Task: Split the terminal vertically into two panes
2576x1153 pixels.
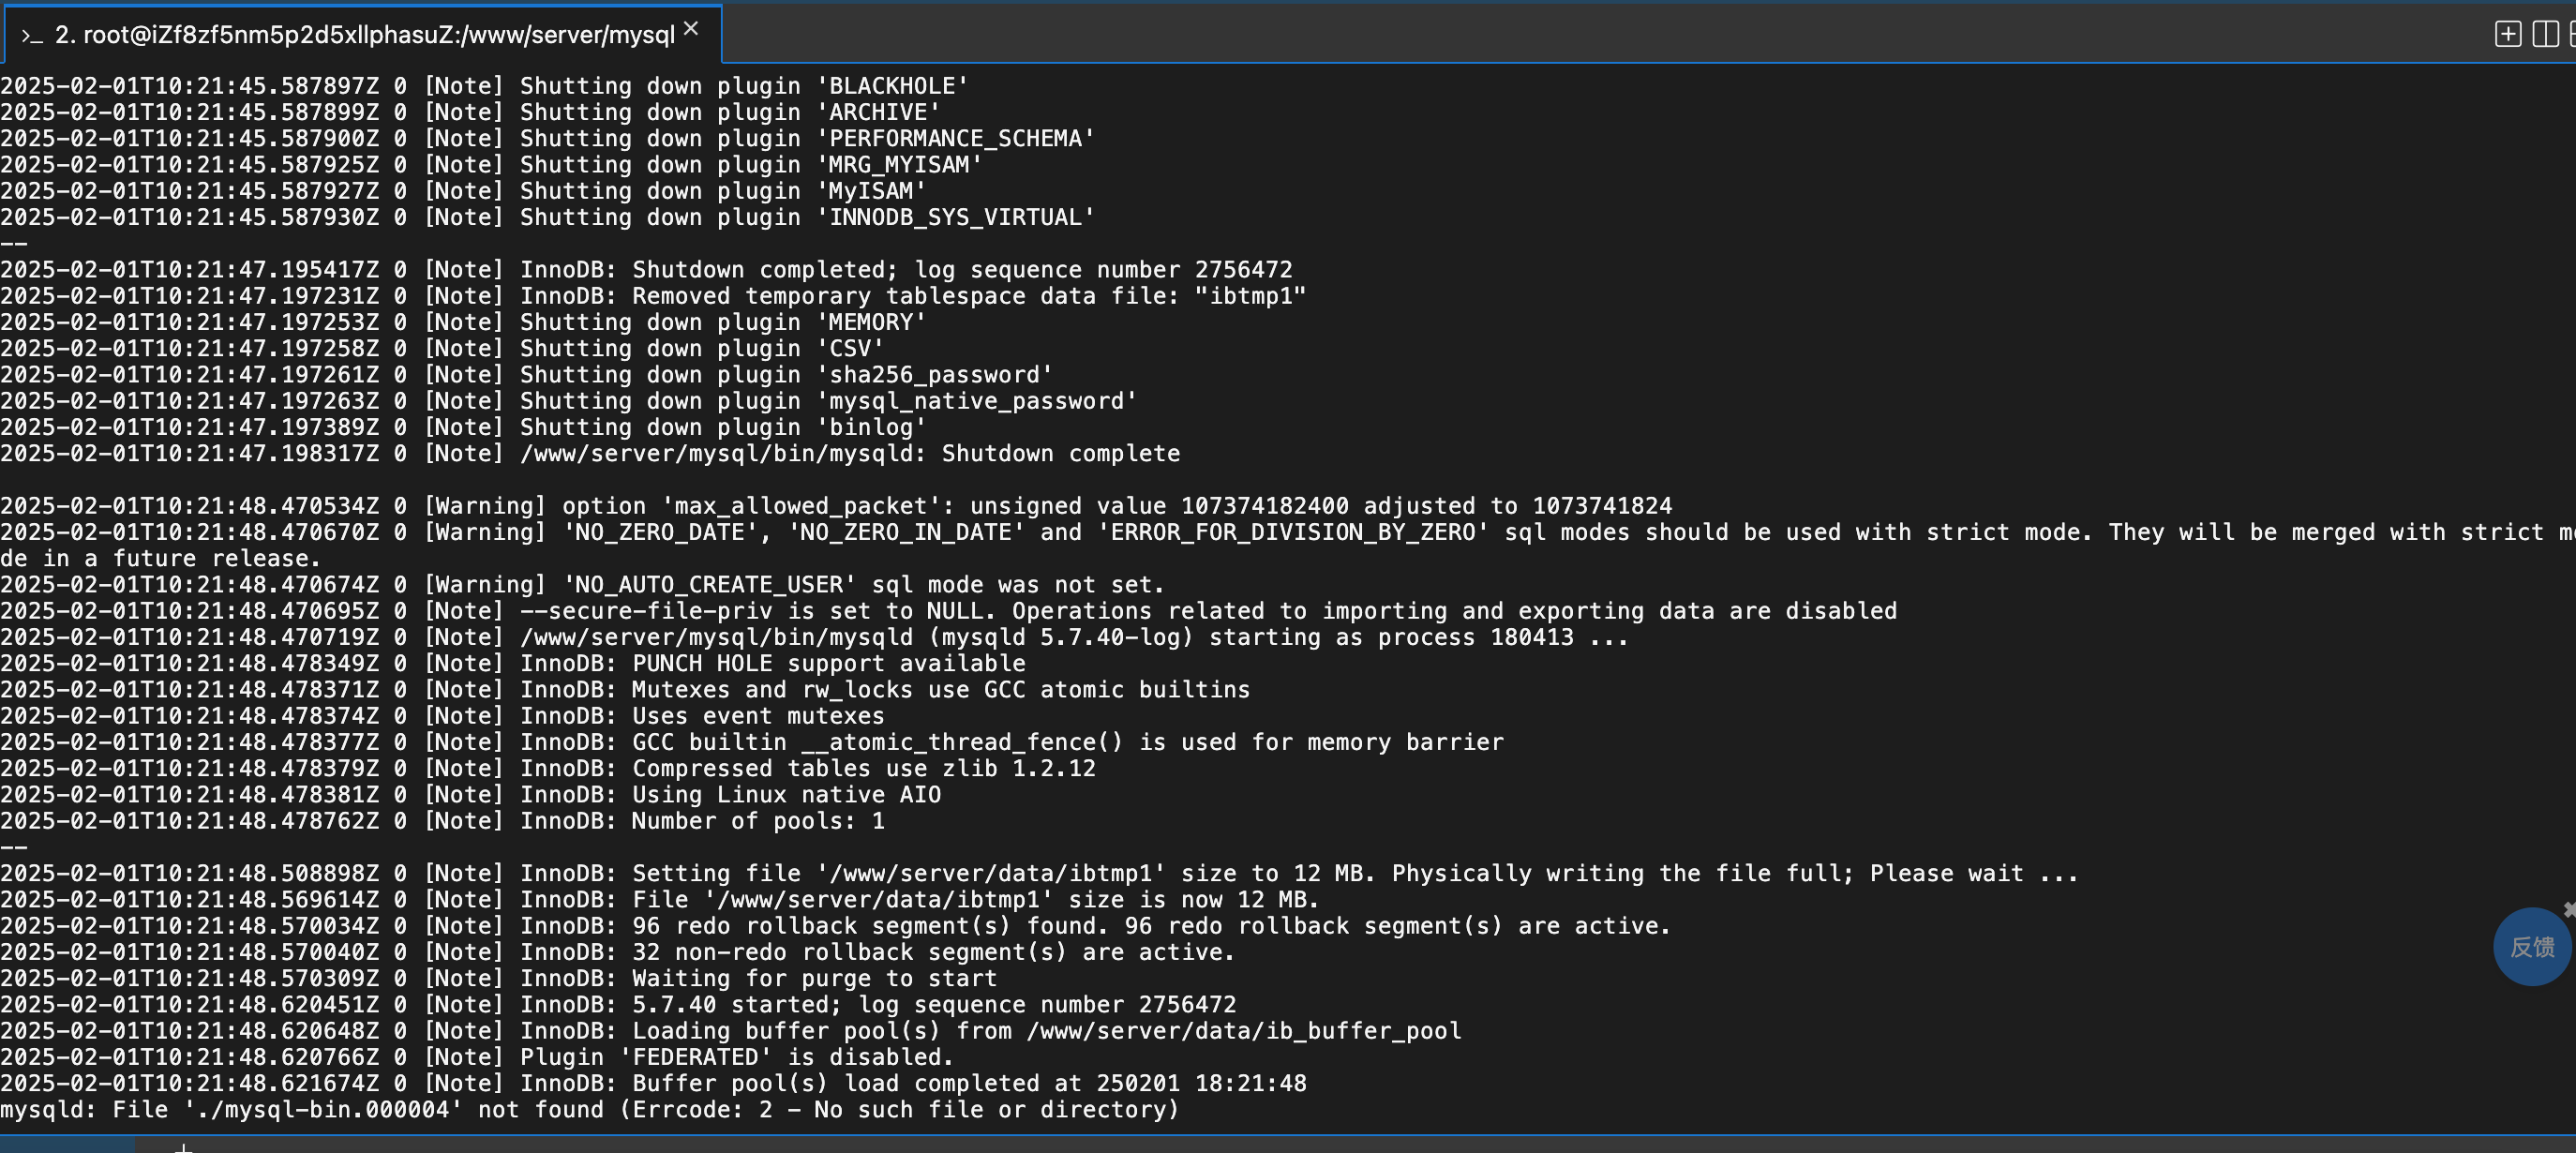Action: [x=2545, y=34]
